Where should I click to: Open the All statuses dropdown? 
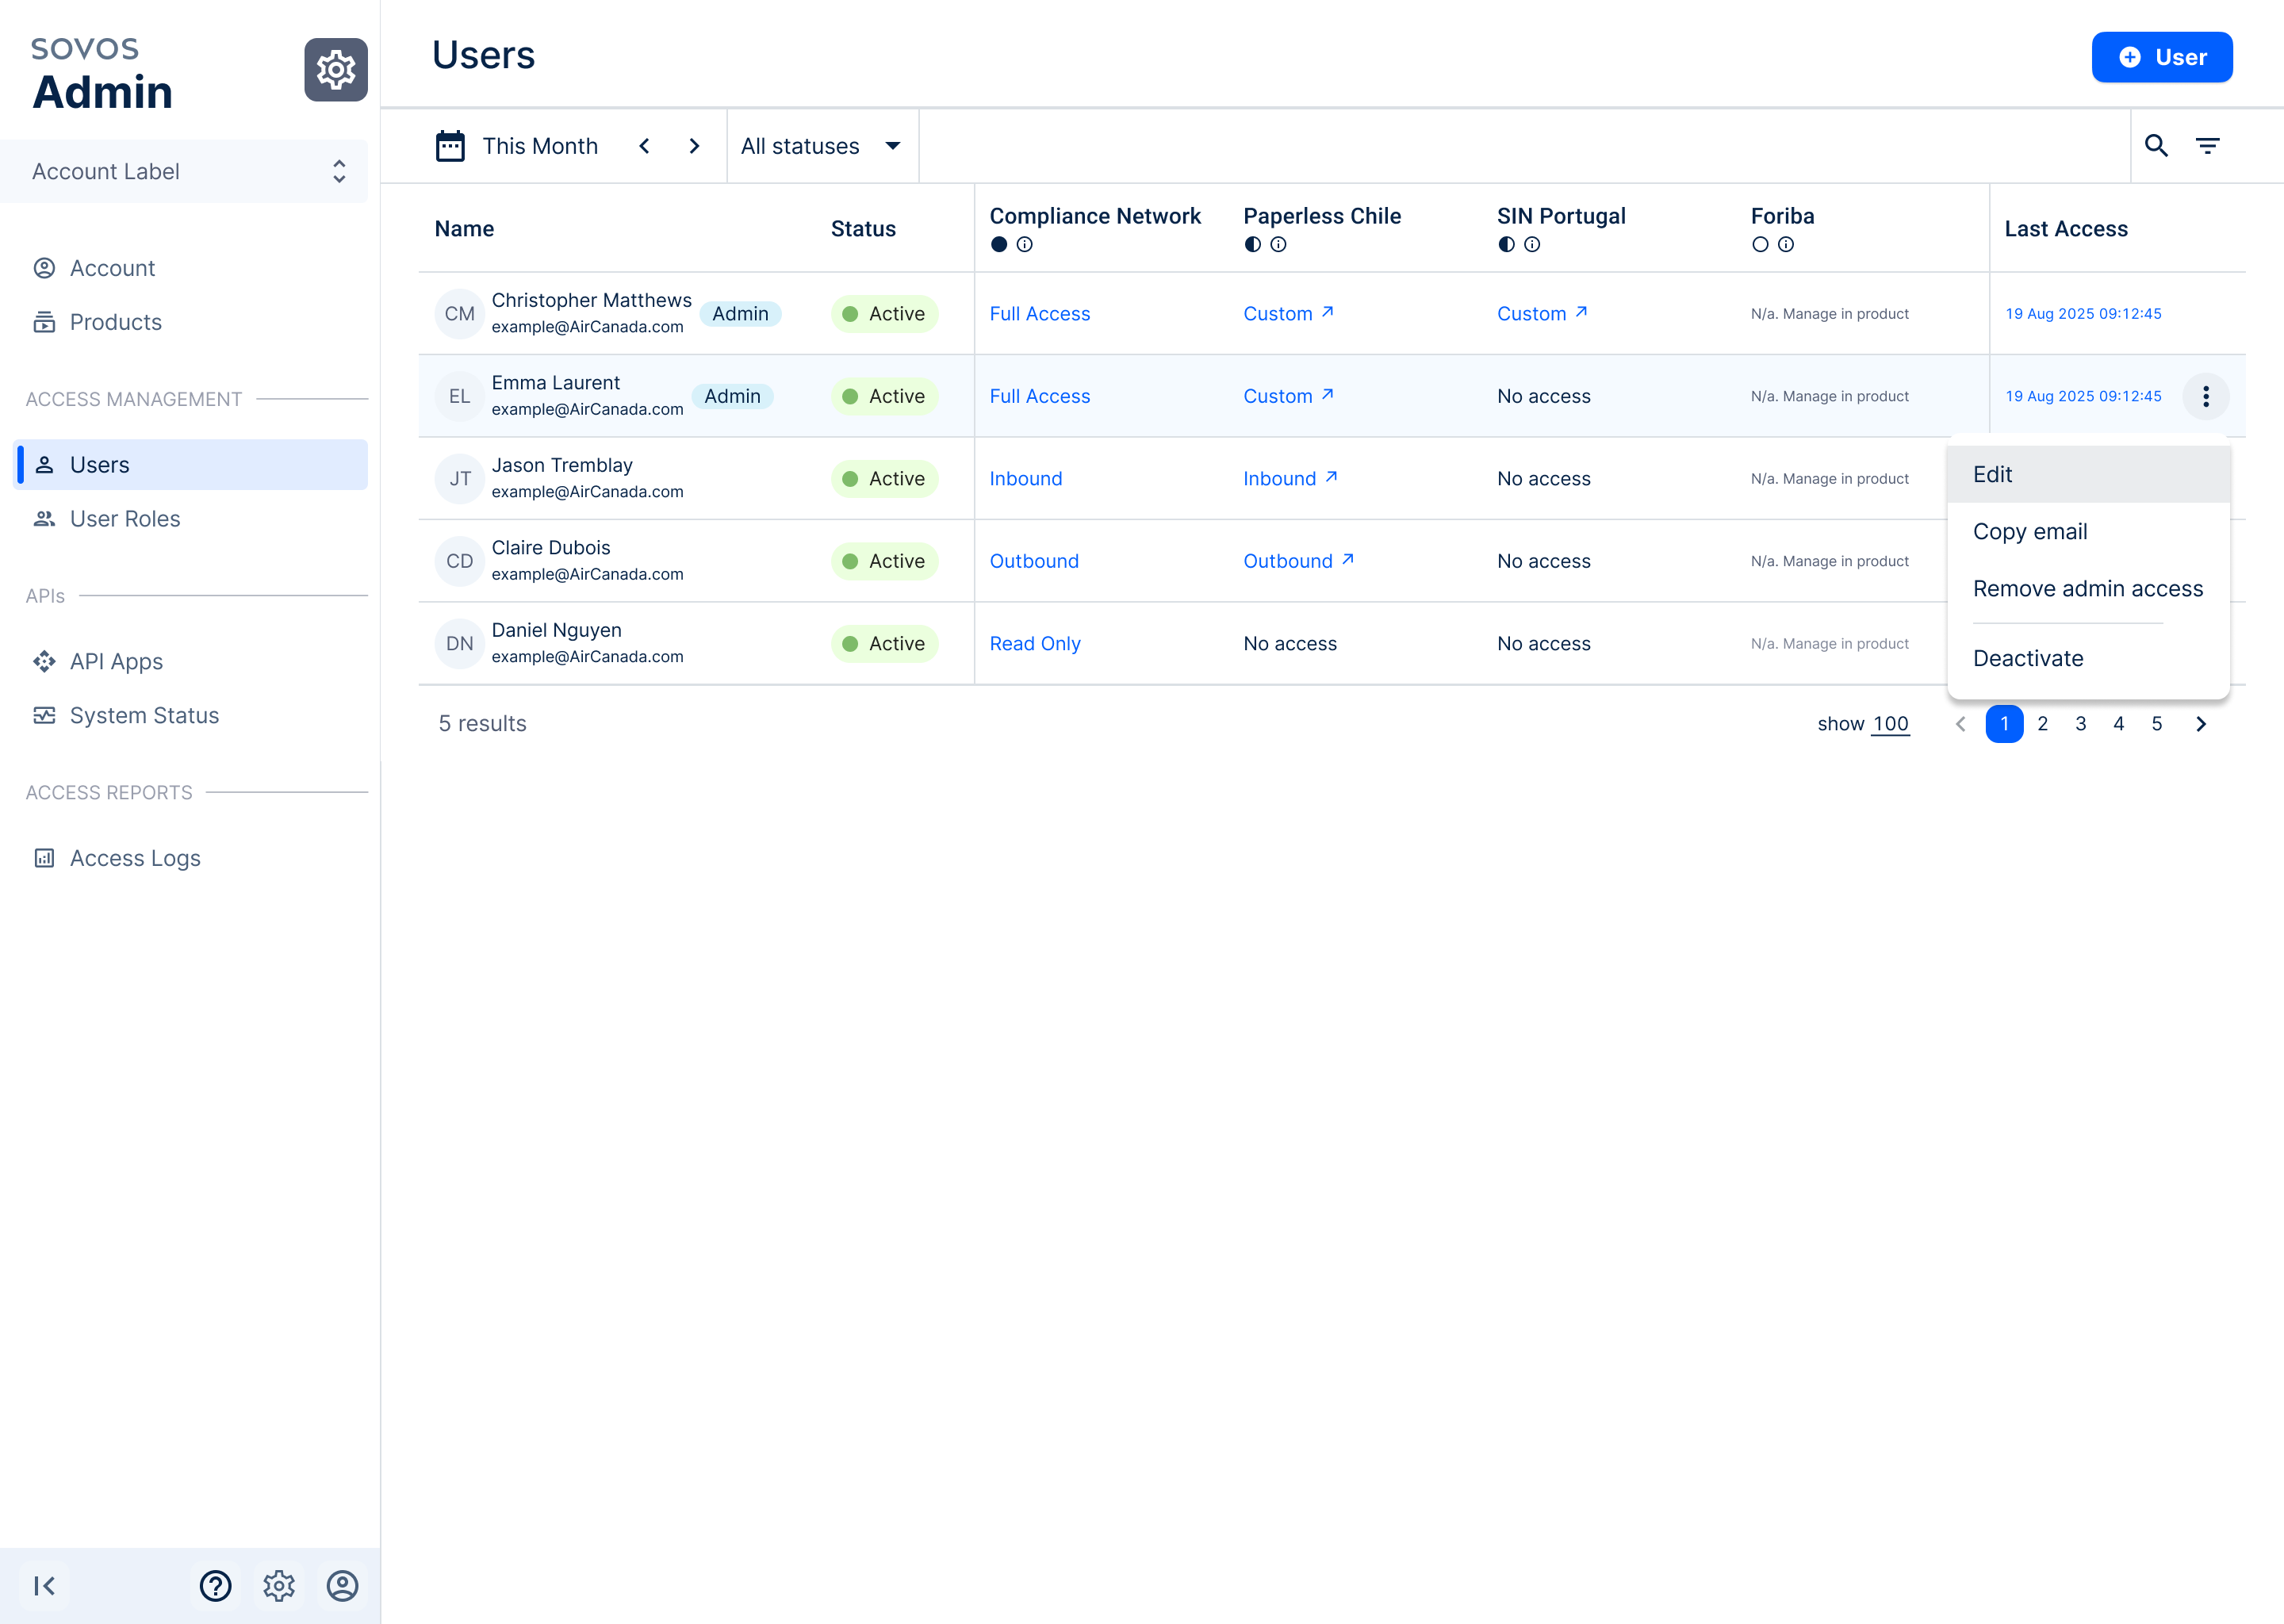pyautogui.click(x=821, y=146)
